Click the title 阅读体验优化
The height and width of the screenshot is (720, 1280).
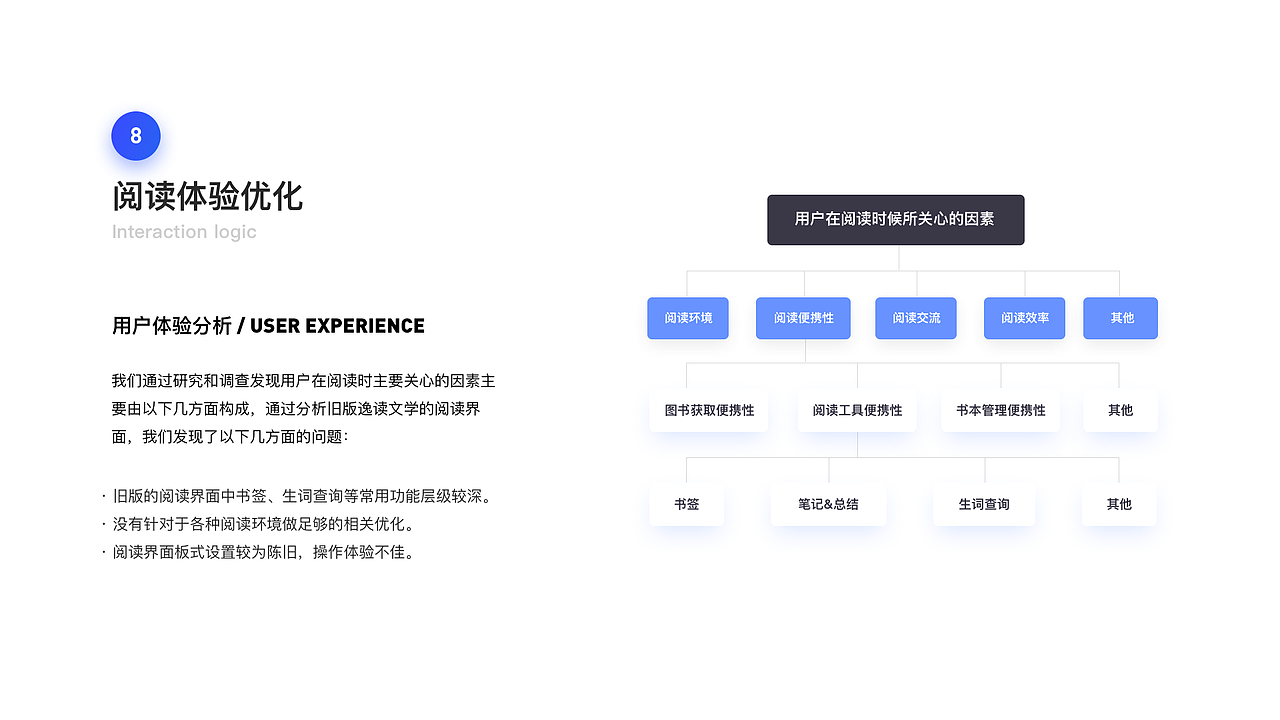pos(207,196)
